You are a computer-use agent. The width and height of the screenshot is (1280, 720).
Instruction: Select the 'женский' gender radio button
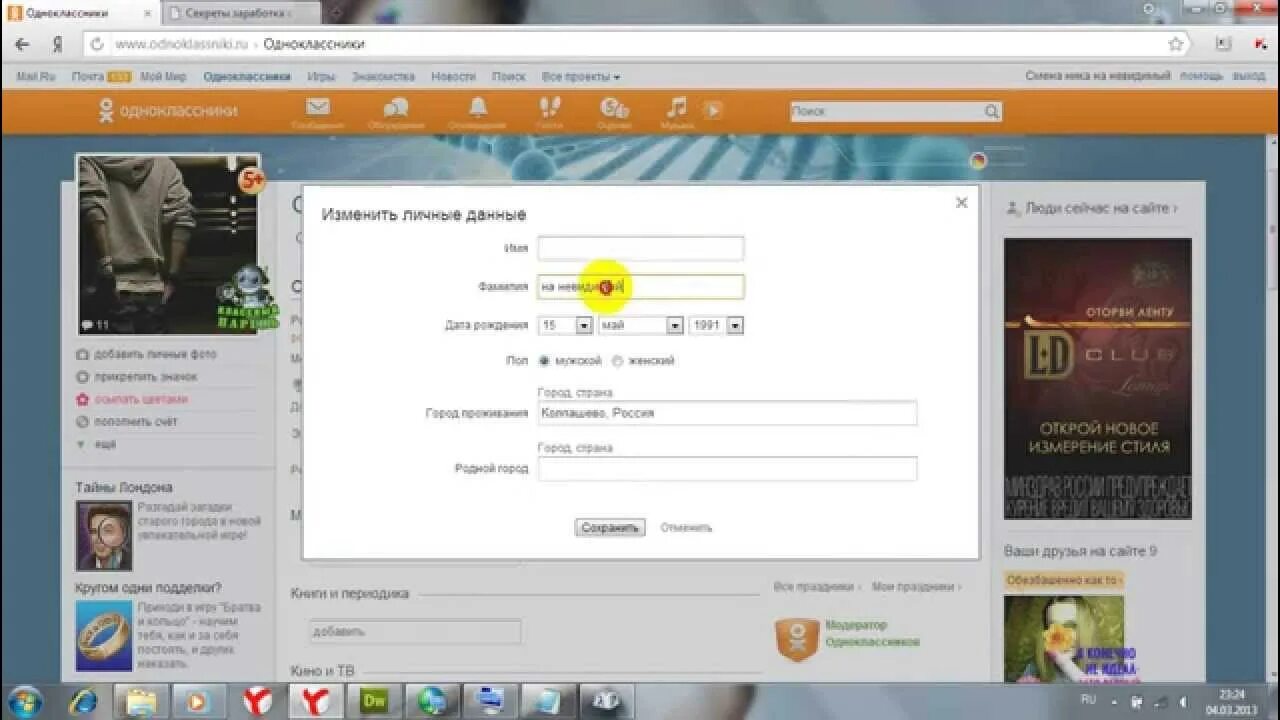[x=617, y=361]
